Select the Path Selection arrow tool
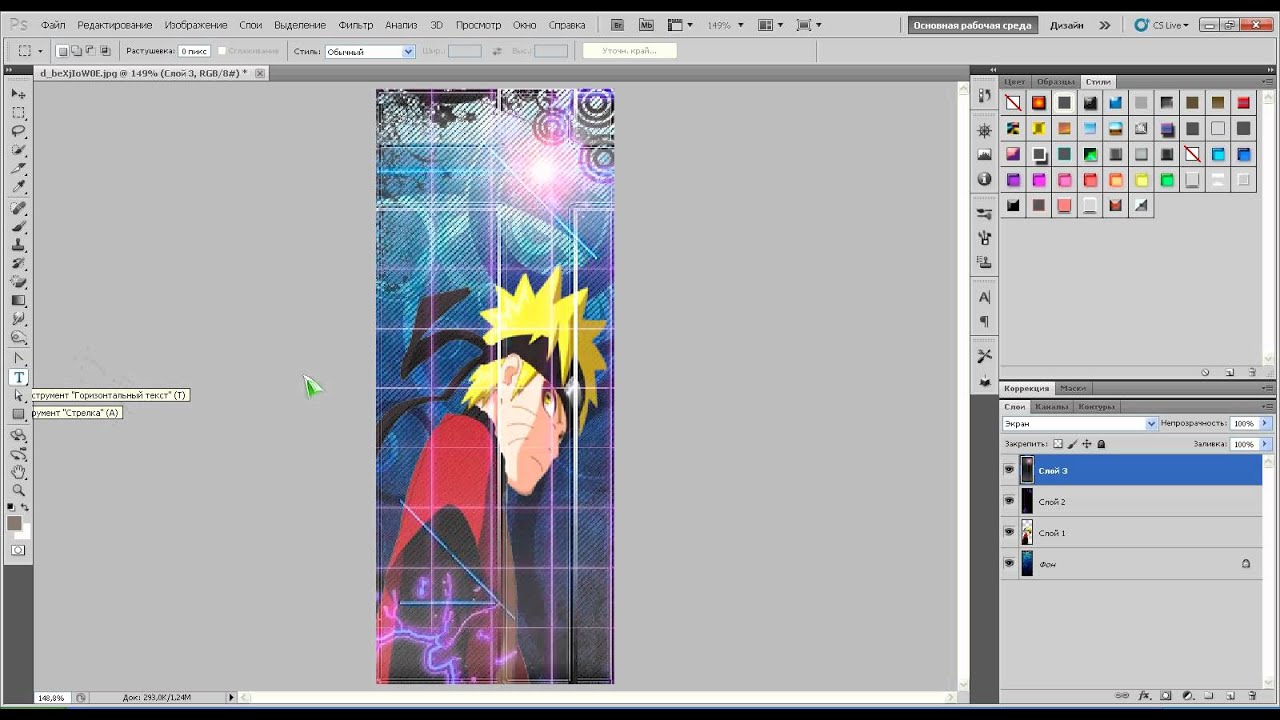The image size is (1280, 720). point(18,396)
